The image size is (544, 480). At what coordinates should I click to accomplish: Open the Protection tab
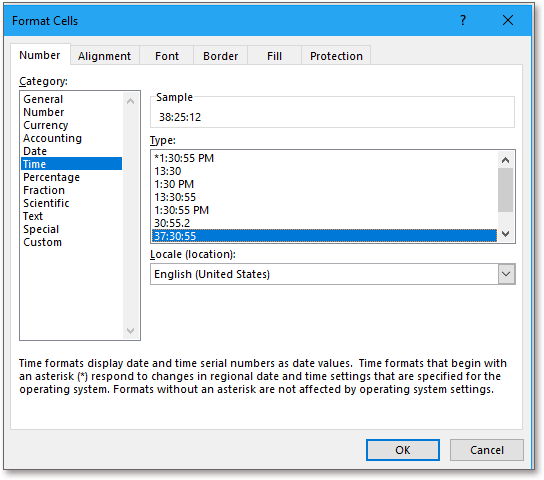(336, 56)
